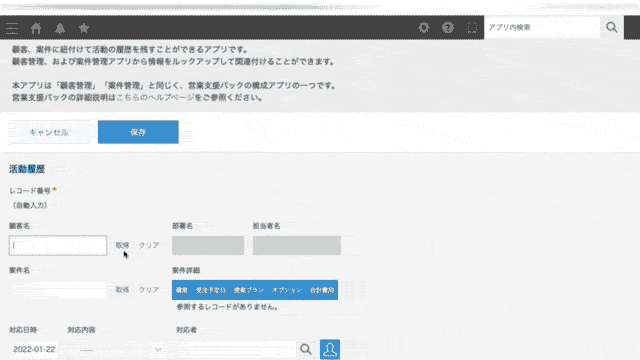
Task: Click the 提案プラン column header
Action: click(249, 290)
